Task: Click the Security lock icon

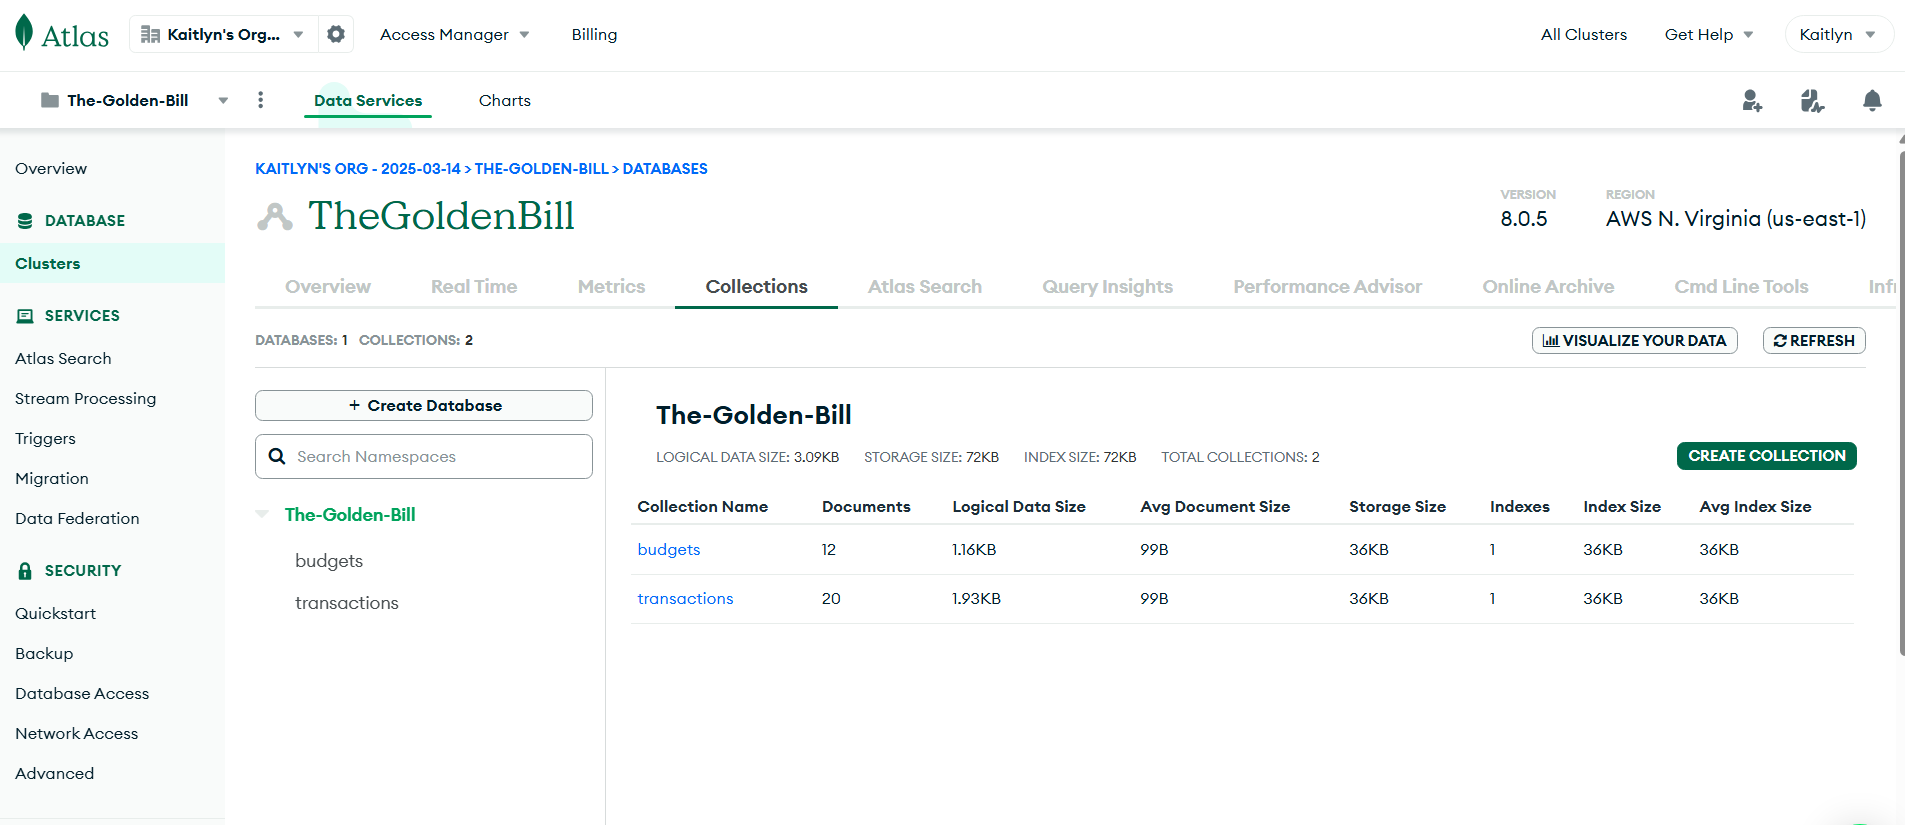Action: (25, 571)
